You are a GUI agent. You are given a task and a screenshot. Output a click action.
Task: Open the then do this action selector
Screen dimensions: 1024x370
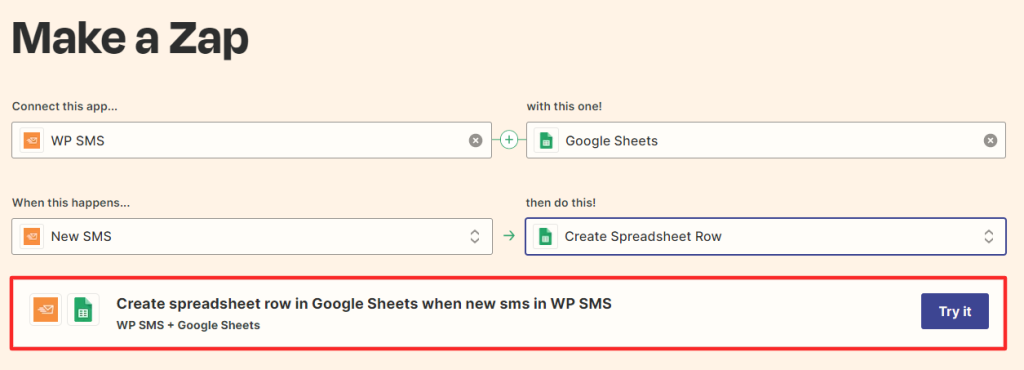point(765,236)
